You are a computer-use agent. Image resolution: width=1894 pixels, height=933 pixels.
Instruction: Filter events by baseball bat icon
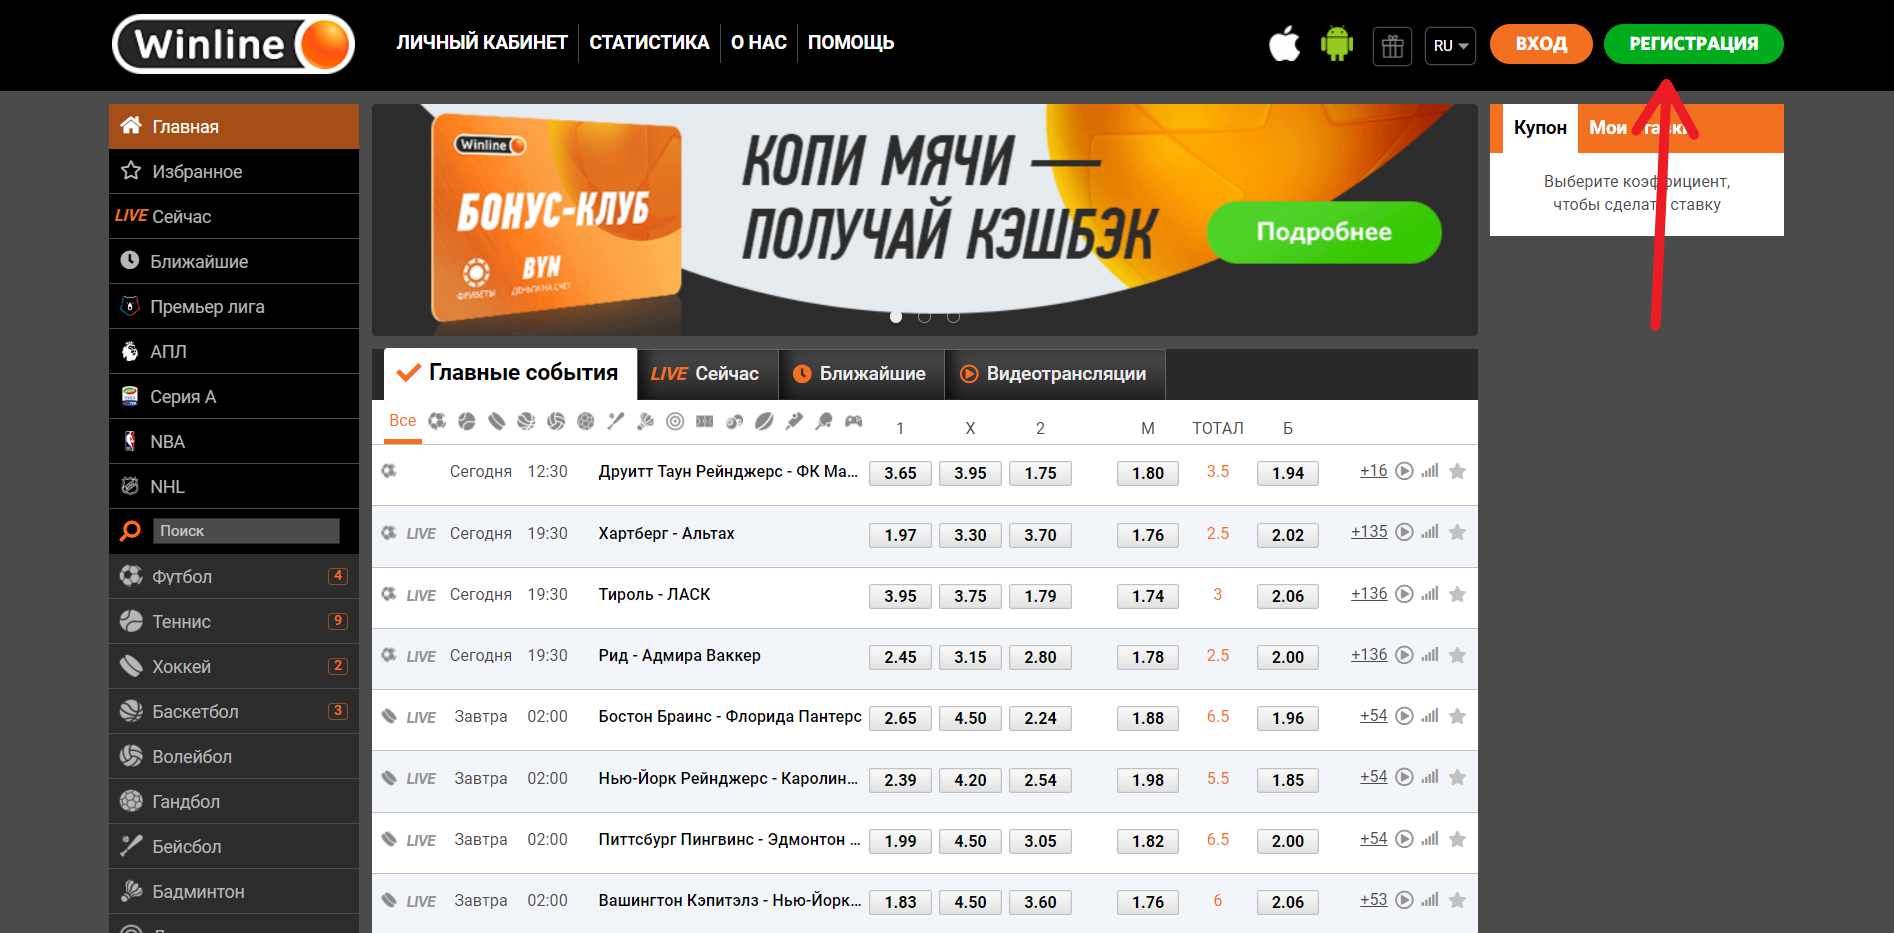click(x=615, y=421)
